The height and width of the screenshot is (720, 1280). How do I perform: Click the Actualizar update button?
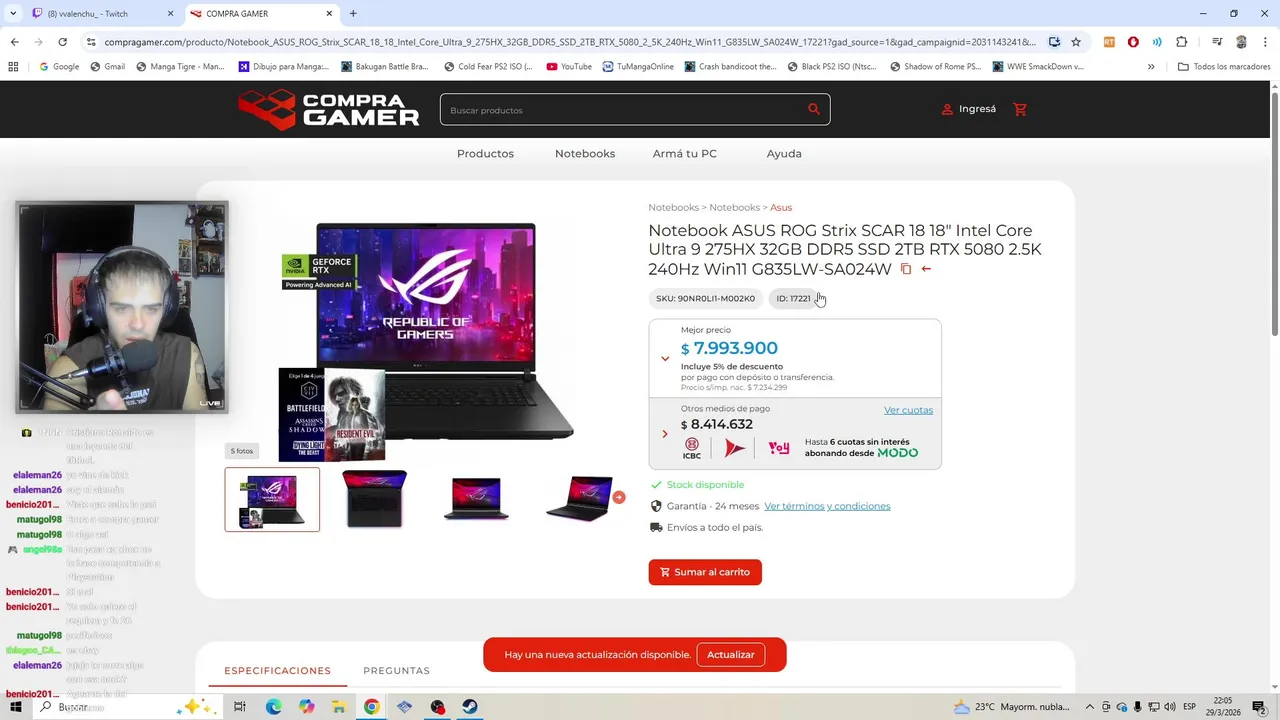[x=731, y=655]
